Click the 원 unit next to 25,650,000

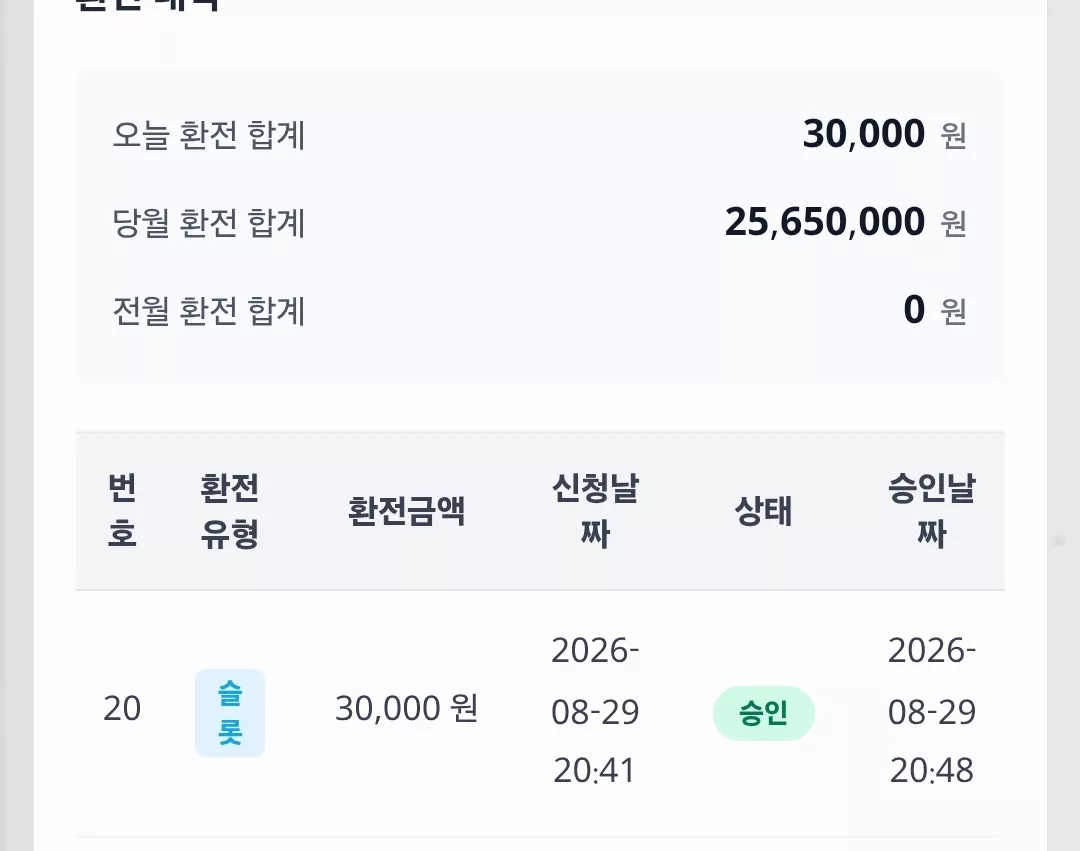953,223
